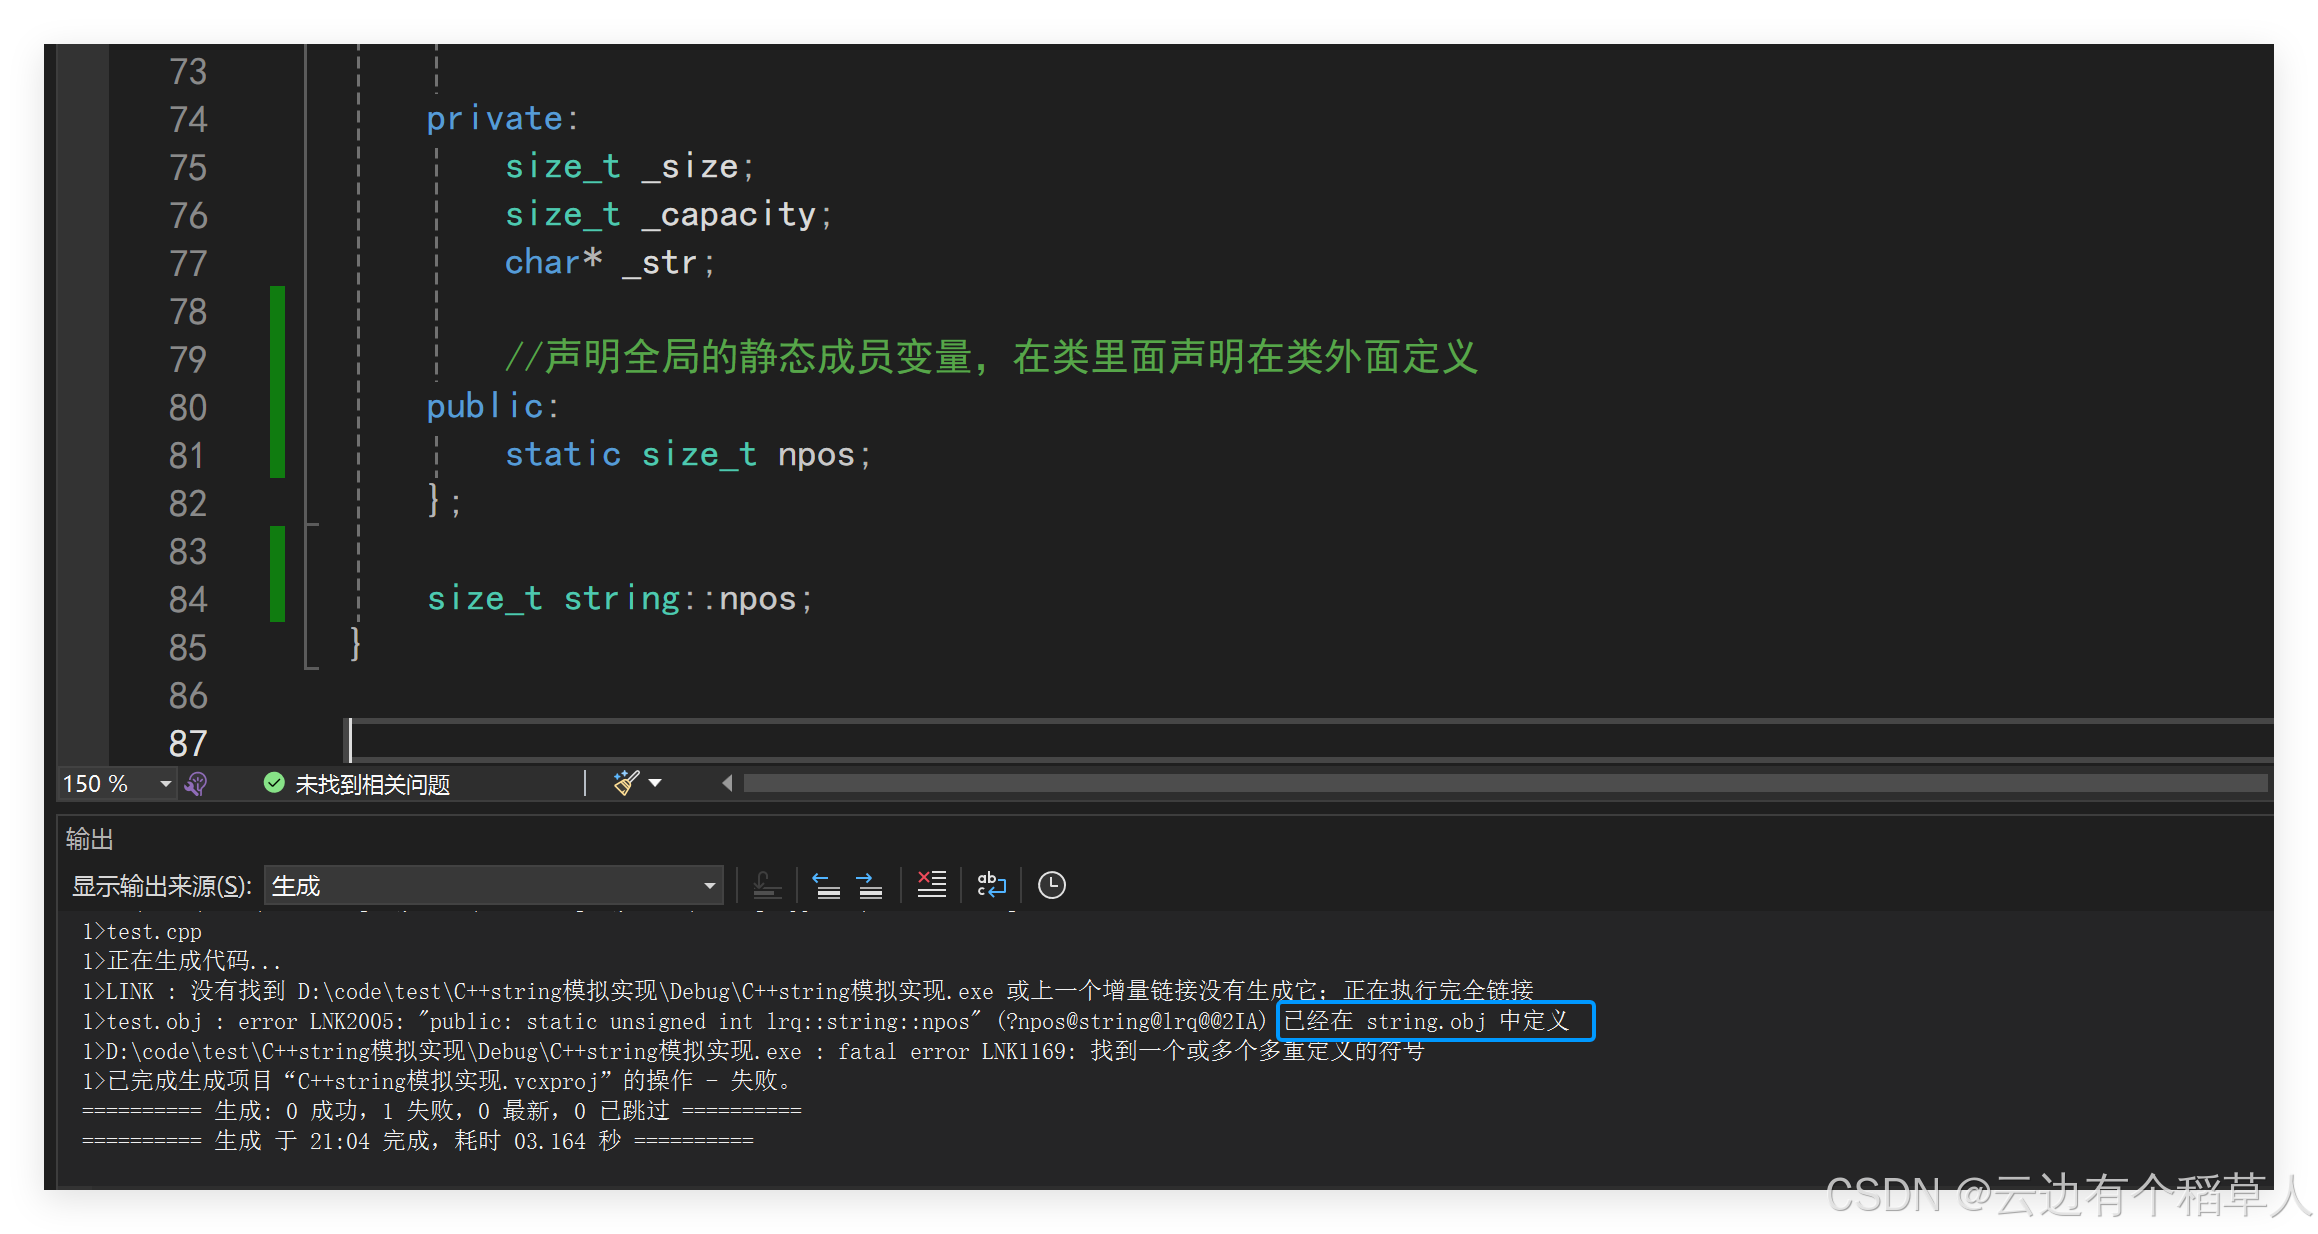
Task: Click the static size_t npos; code line
Action: pos(688,455)
